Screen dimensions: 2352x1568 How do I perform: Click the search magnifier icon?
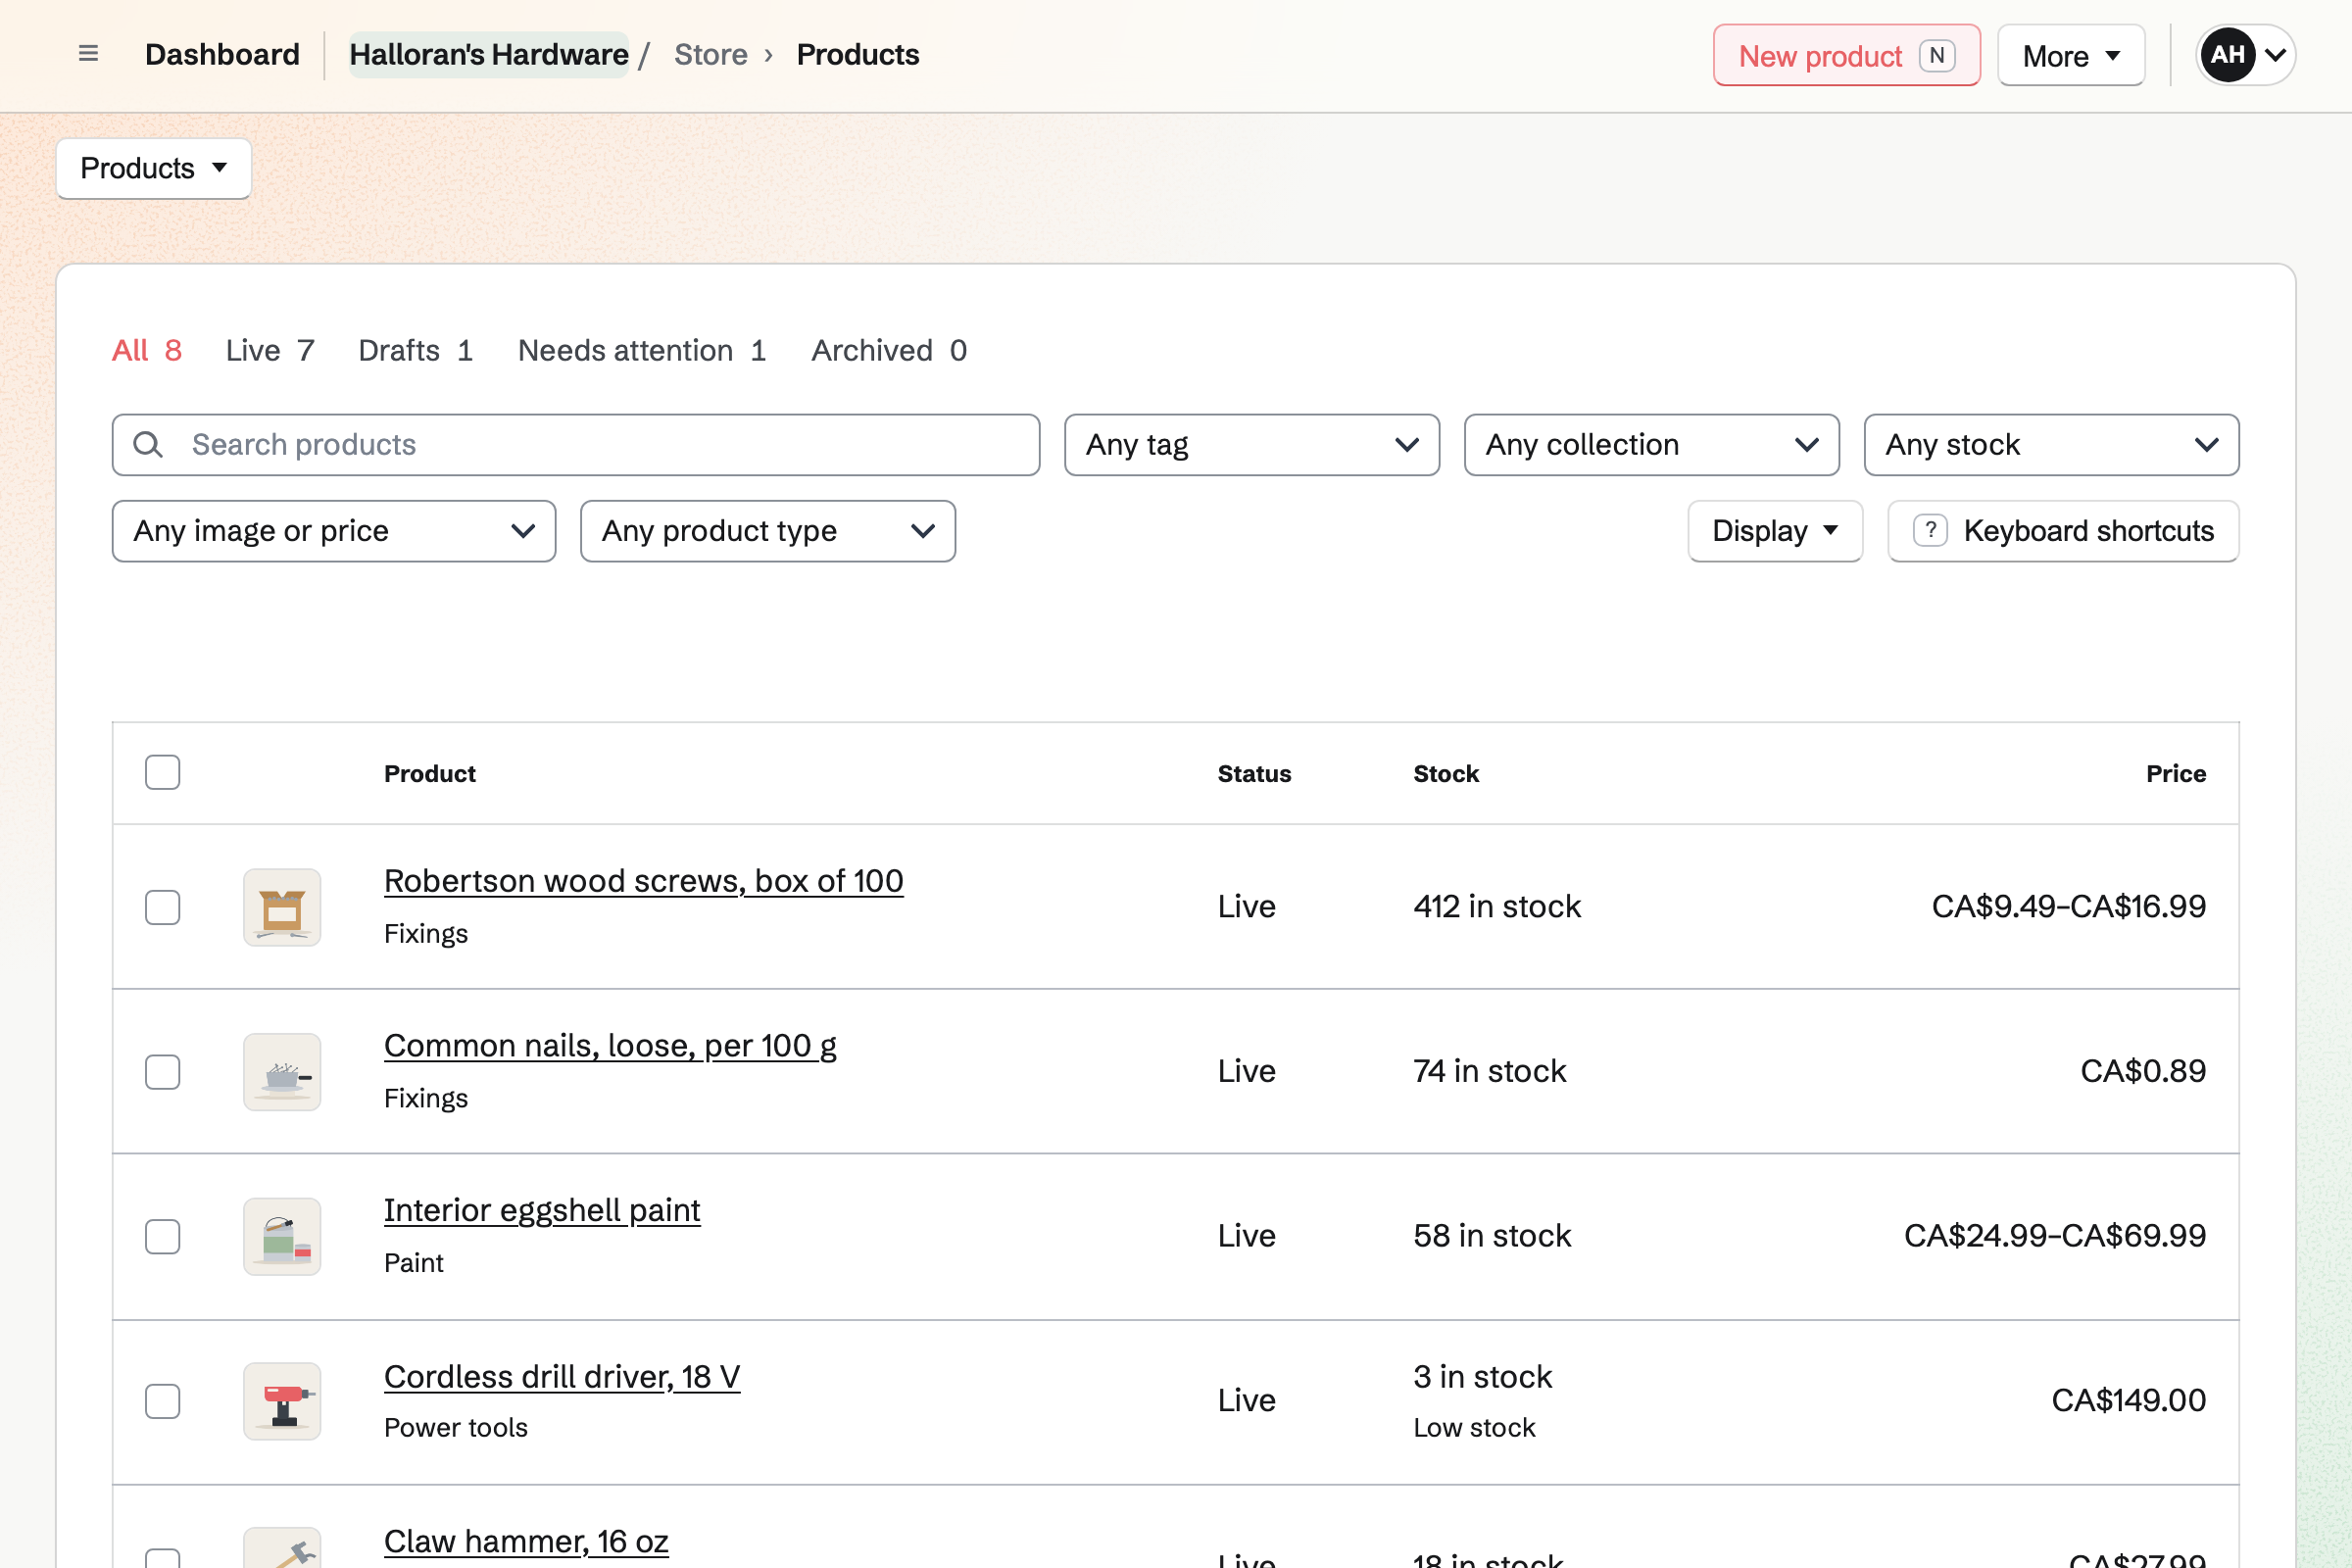[148, 445]
